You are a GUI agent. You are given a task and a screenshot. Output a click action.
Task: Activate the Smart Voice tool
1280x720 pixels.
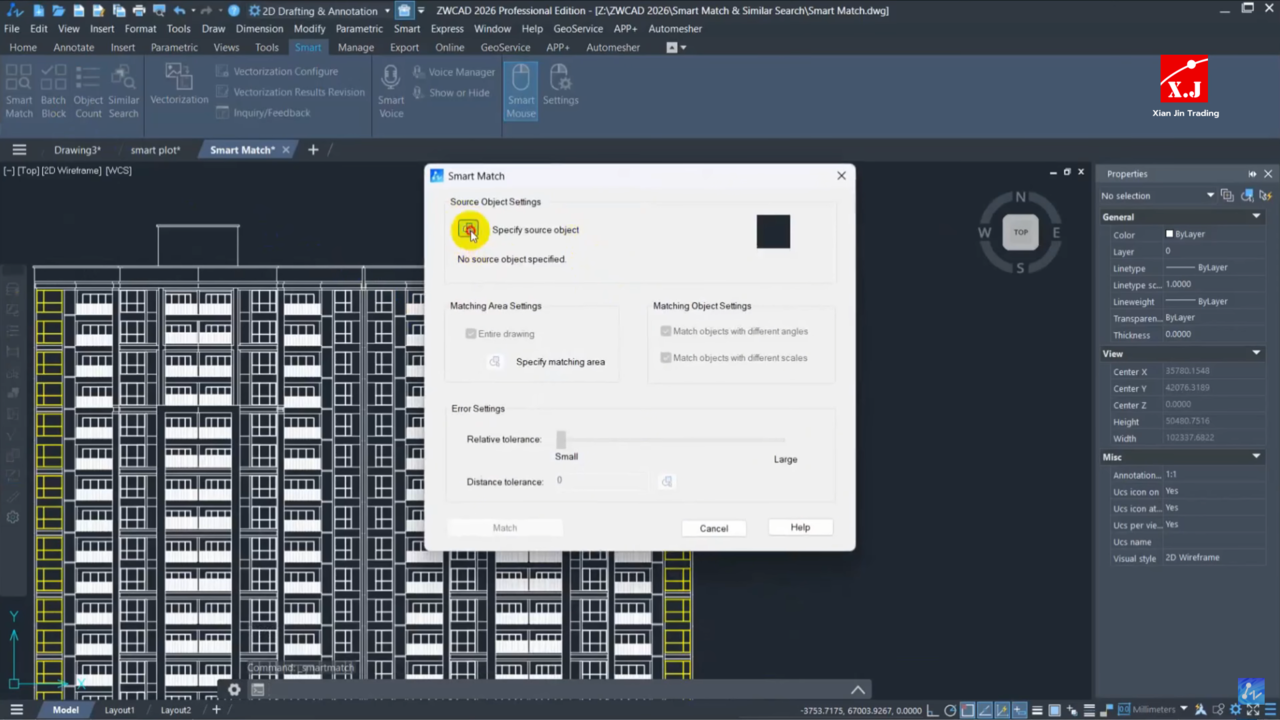click(x=391, y=90)
